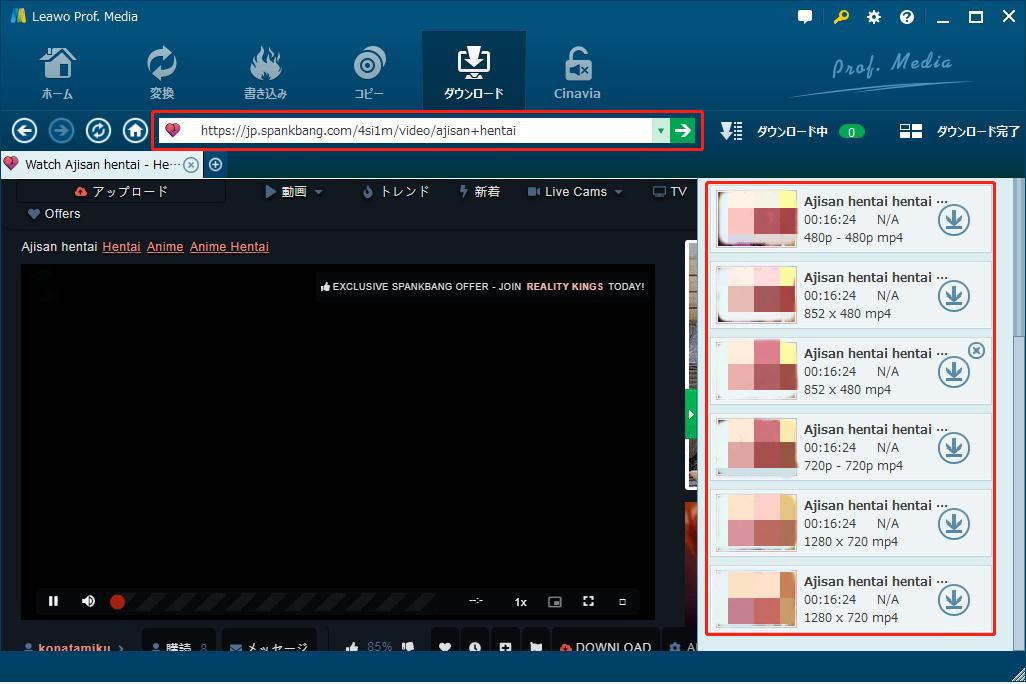Open the TV menu item

670,192
